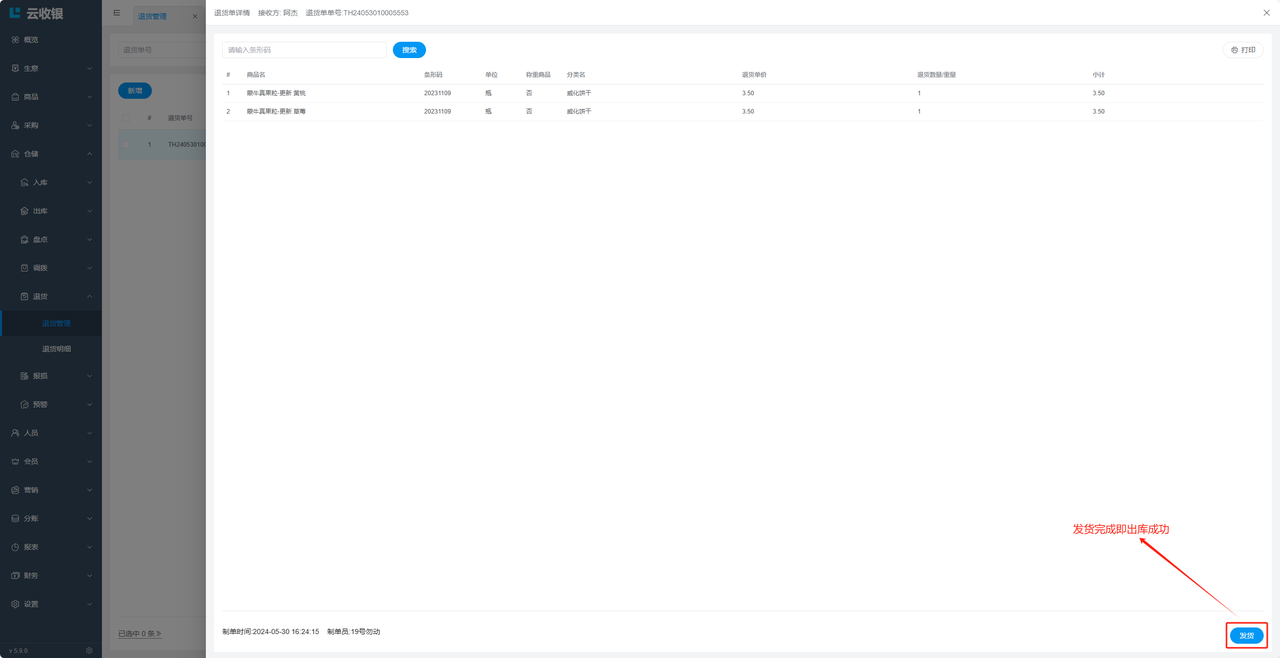
Task: Click the 报表 reports clock icon
Action: coord(15,547)
